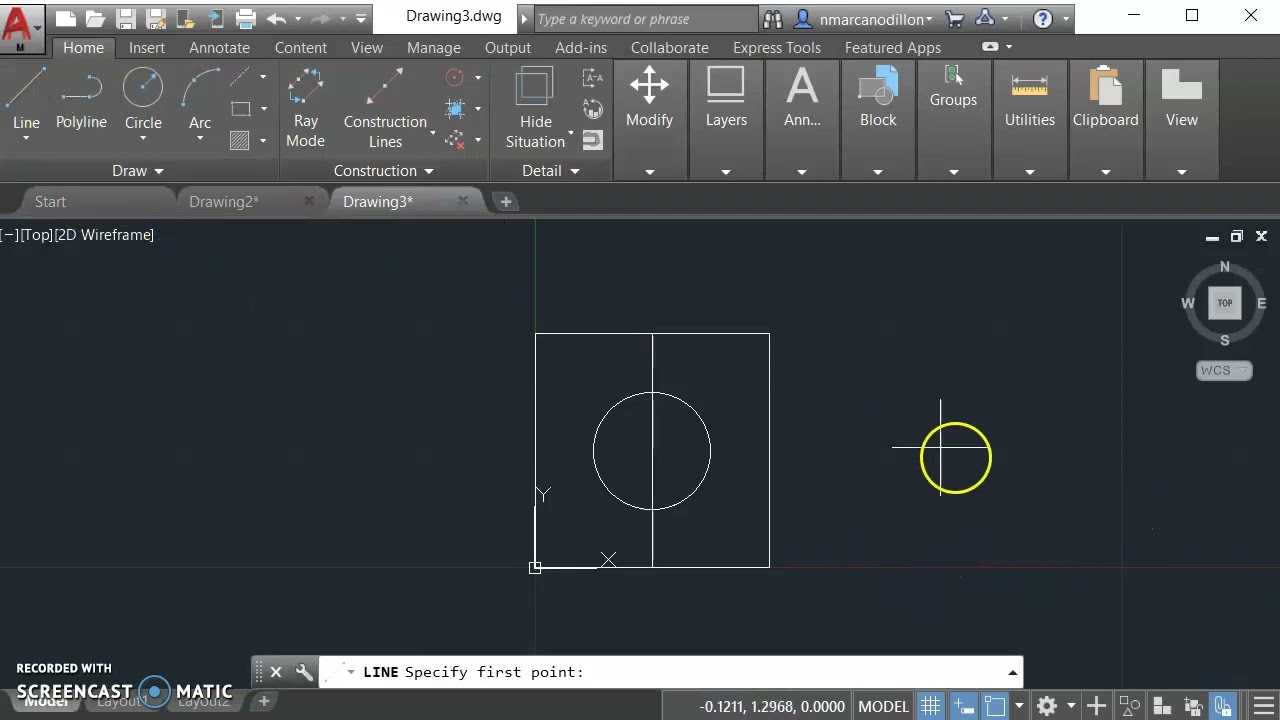This screenshot has height=720, width=1280.
Task: Click the TOP face of ViewCube
Action: (x=1225, y=303)
